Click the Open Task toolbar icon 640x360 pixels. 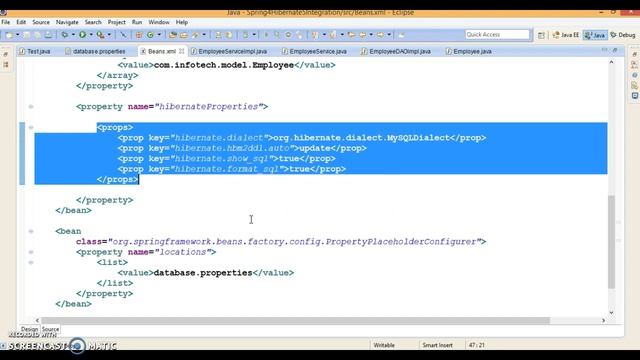tap(184, 35)
